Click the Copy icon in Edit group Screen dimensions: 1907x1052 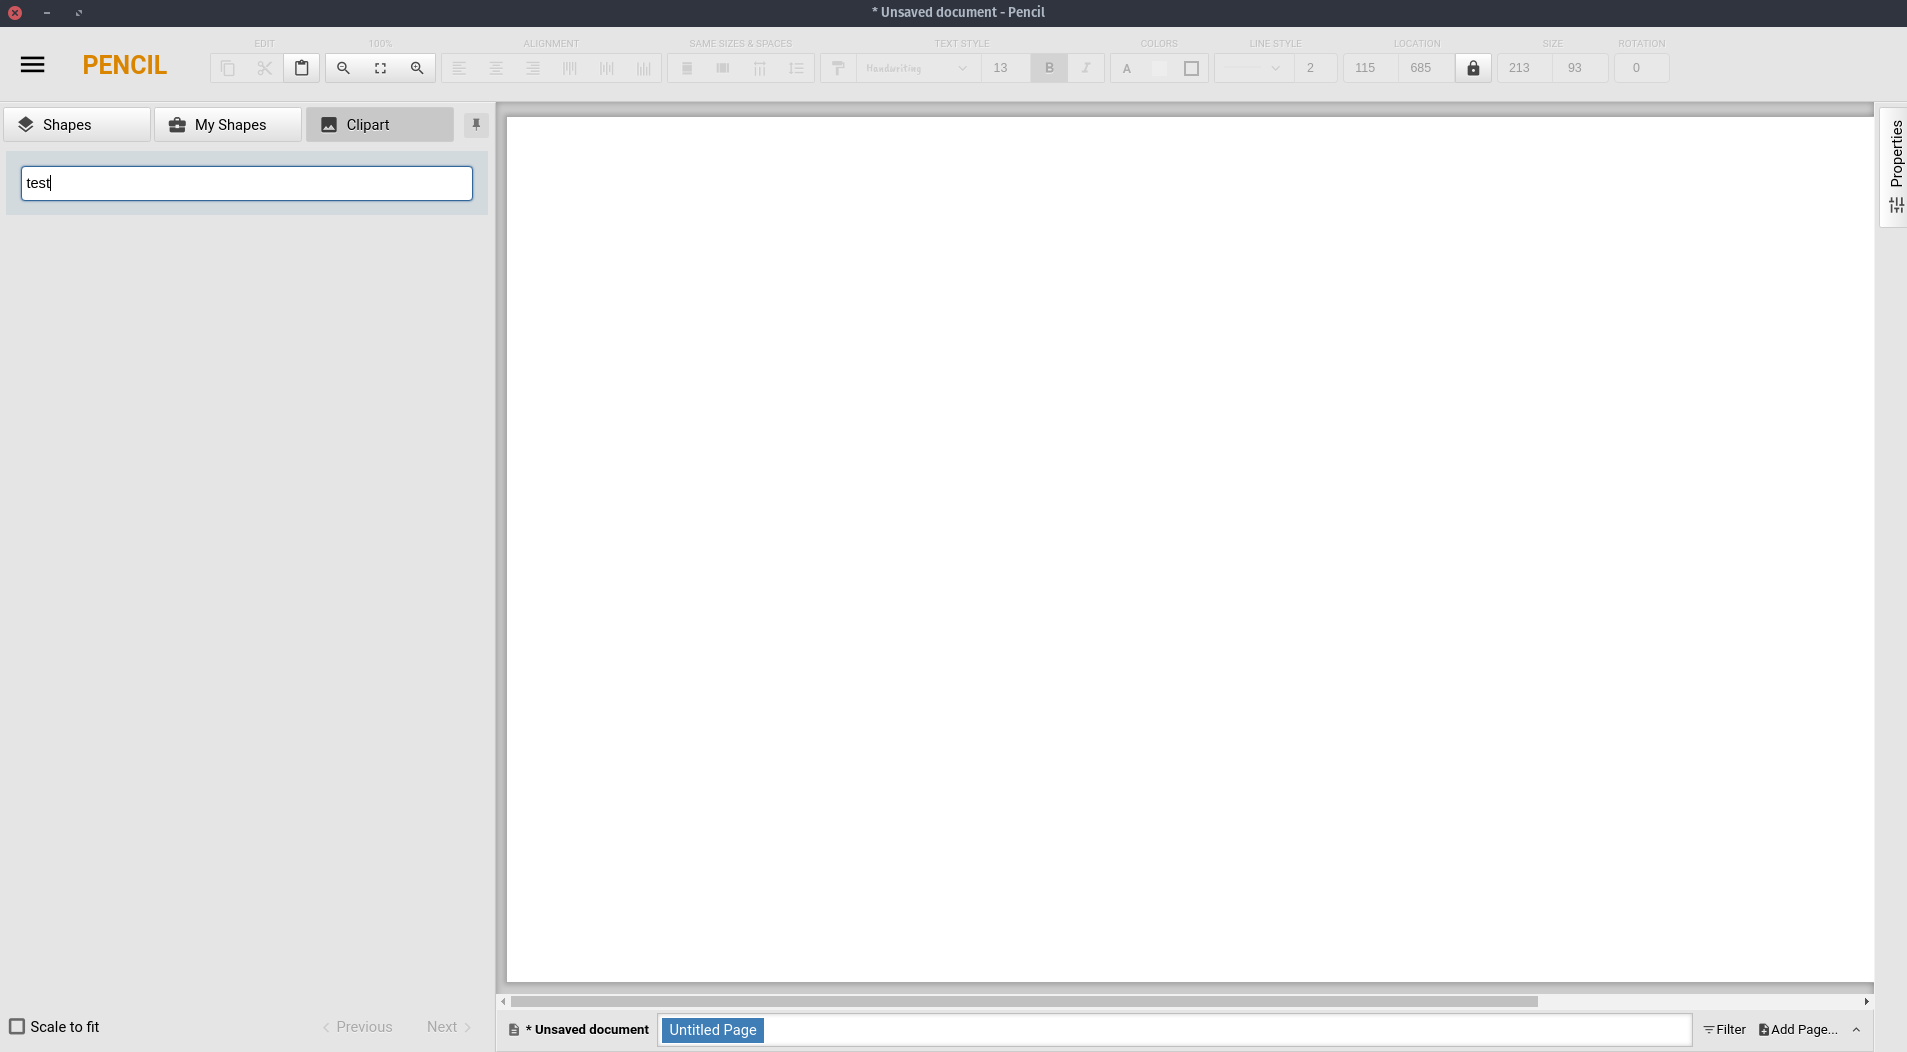[228, 68]
